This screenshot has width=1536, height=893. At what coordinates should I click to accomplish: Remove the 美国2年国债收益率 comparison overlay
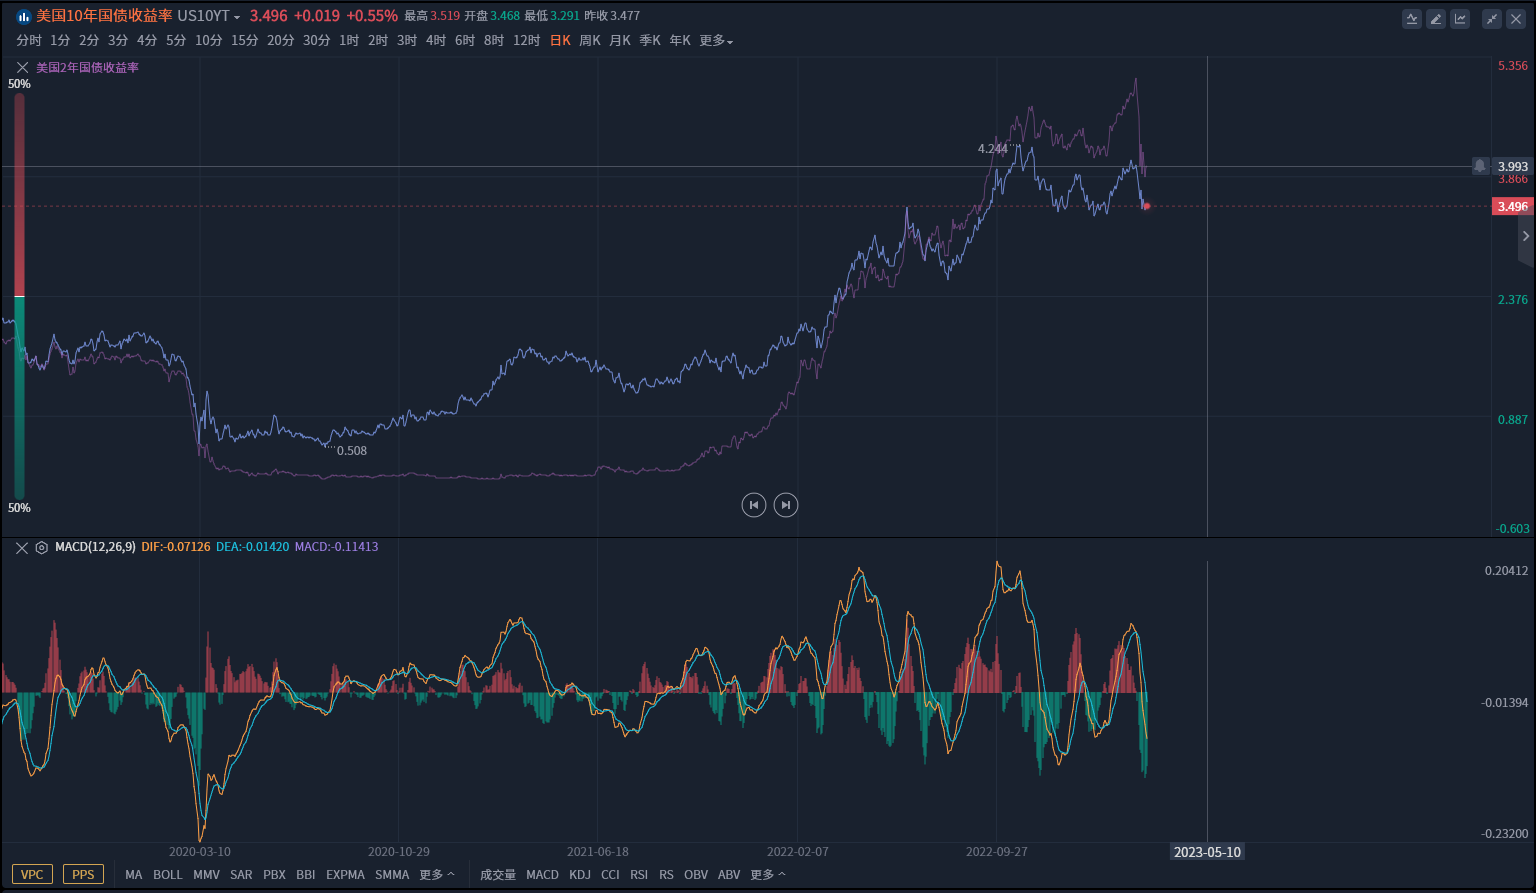pyautogui.click(x=22, y=68)
